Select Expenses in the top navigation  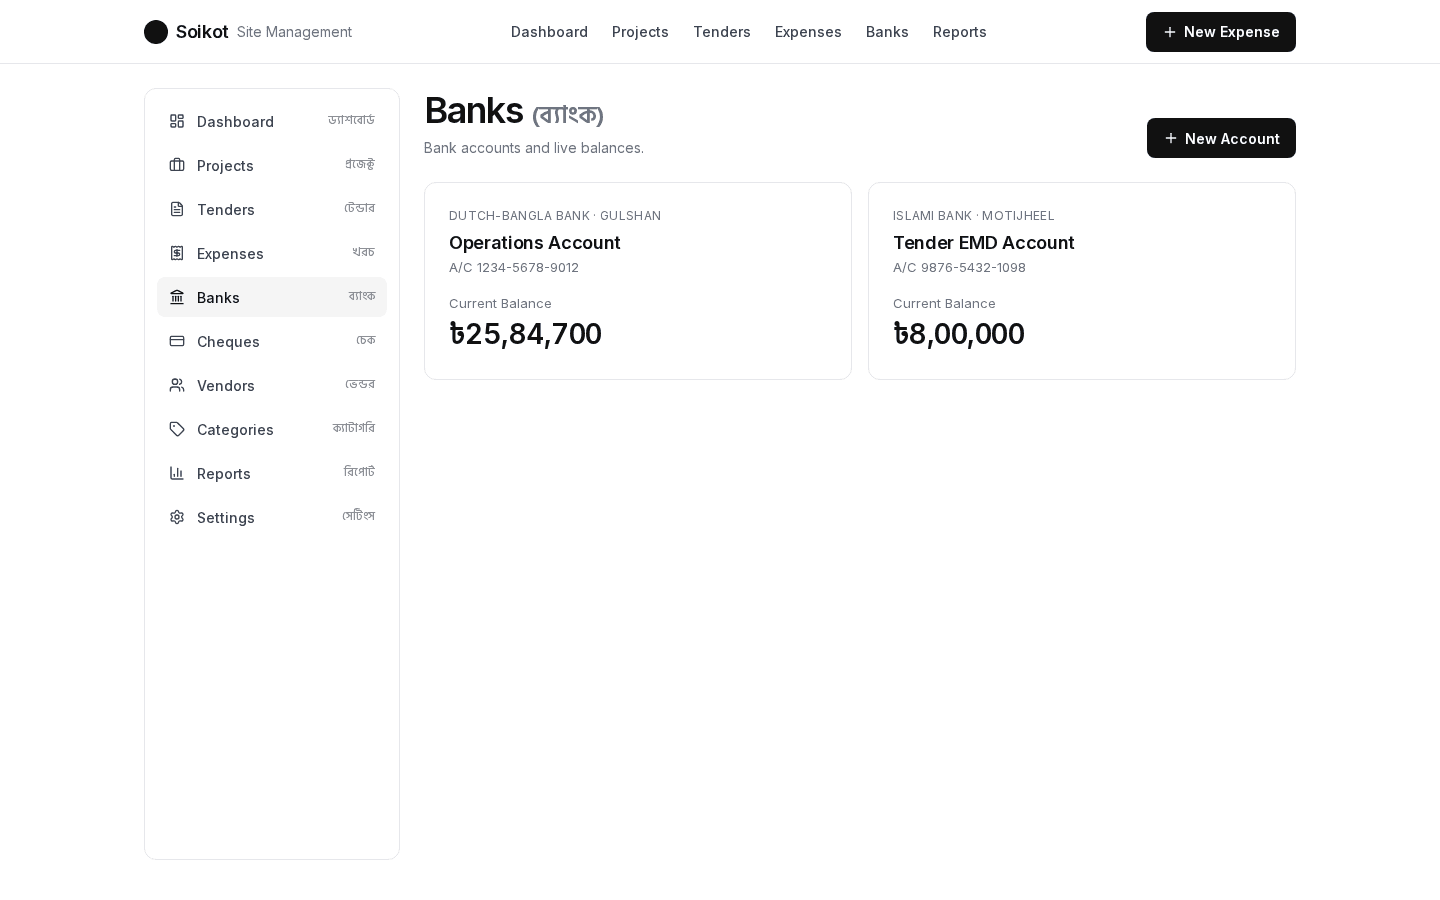[x=808, y=32]
